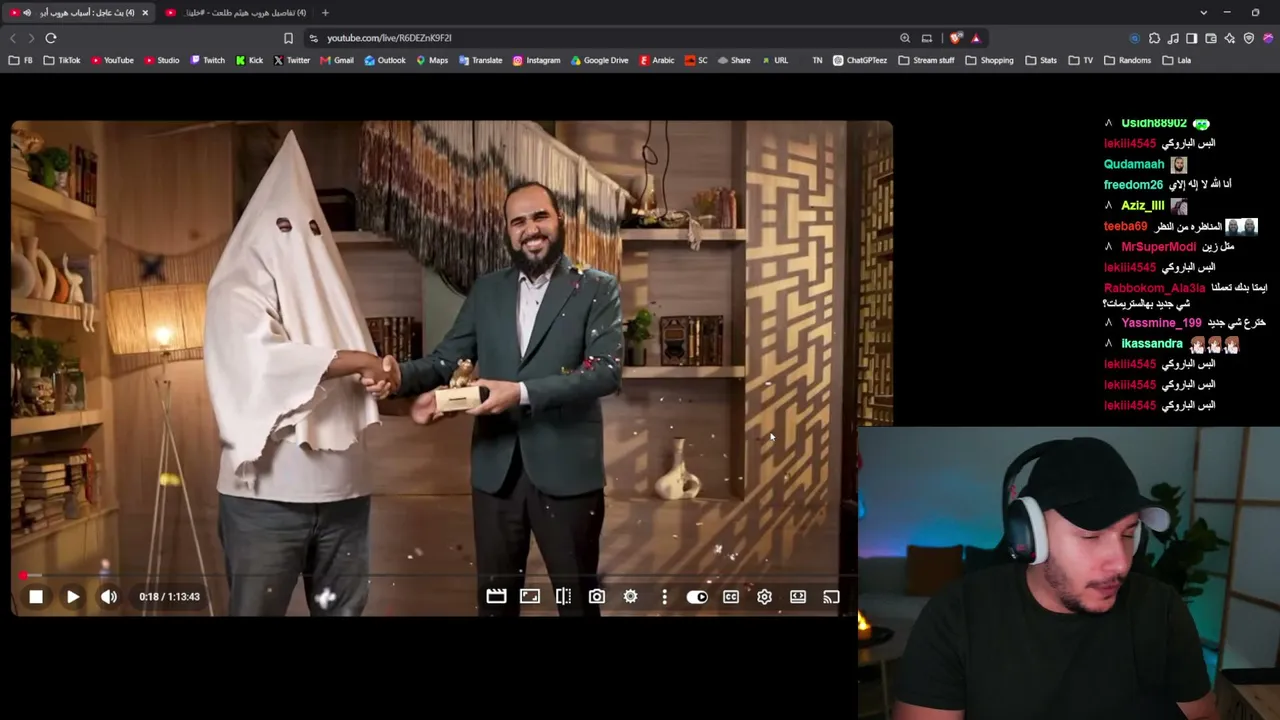The image size is (1280, 720).
Task: Click the mirror flip icon in player
Action: 564,597
